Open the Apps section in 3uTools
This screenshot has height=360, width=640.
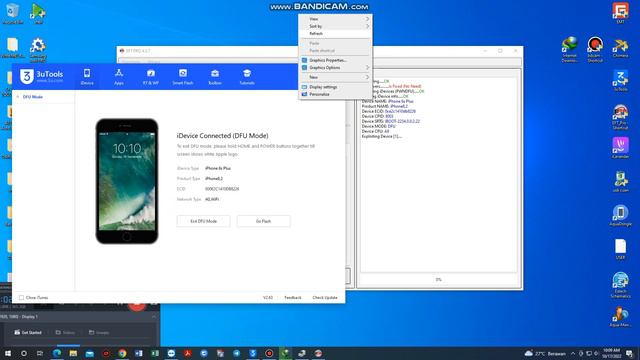[119, 76]
